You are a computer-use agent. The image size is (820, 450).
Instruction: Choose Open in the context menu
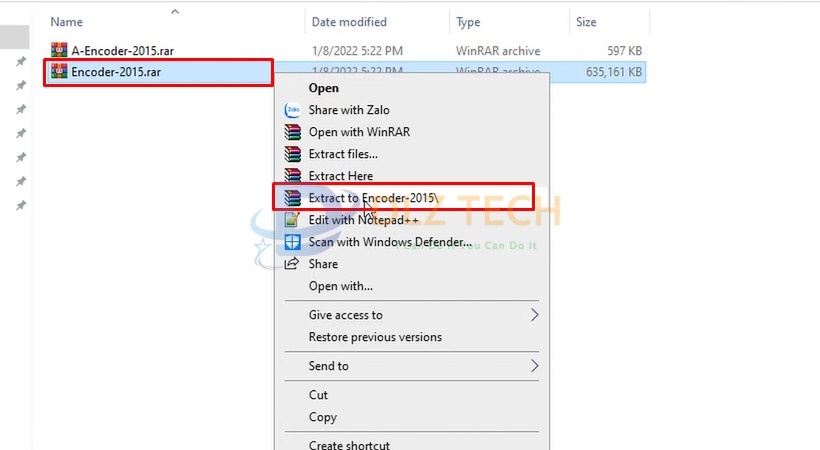click(323, 88)
